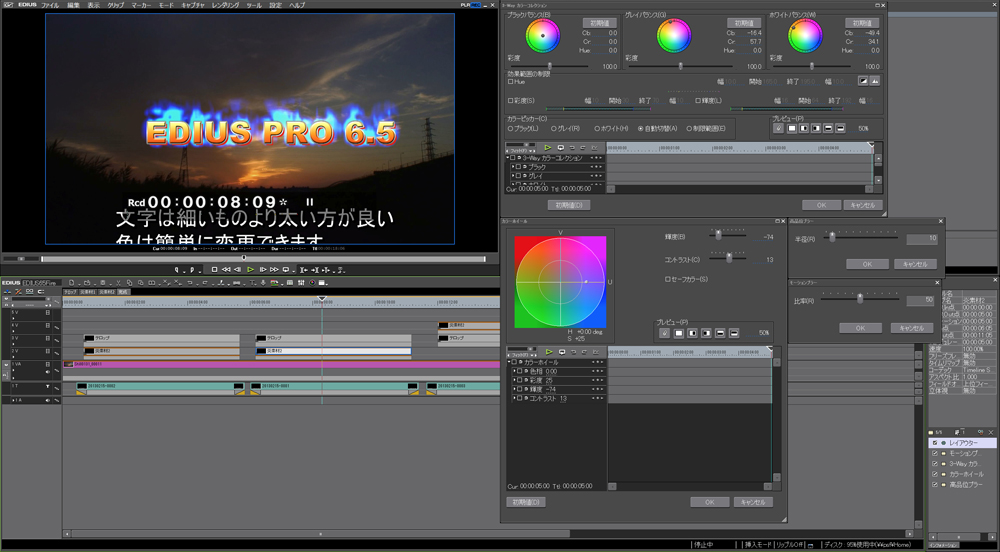
Task: Click the Stop button in the player
Action: (214, 270)
